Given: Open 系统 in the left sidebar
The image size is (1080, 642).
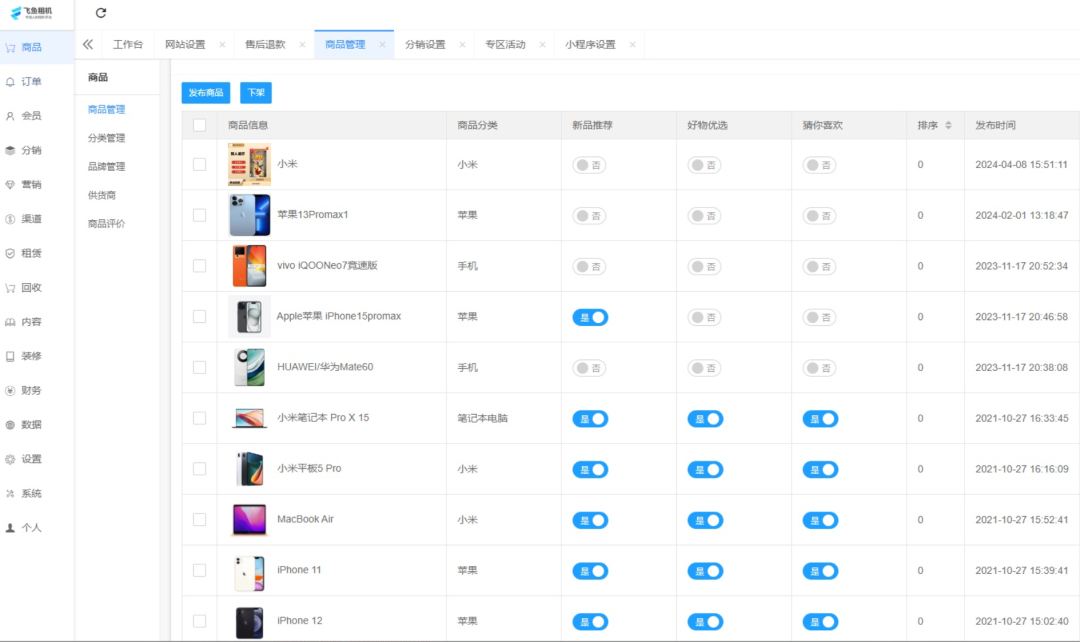Looking at the screenshot, I should click(x=31, y=493).
